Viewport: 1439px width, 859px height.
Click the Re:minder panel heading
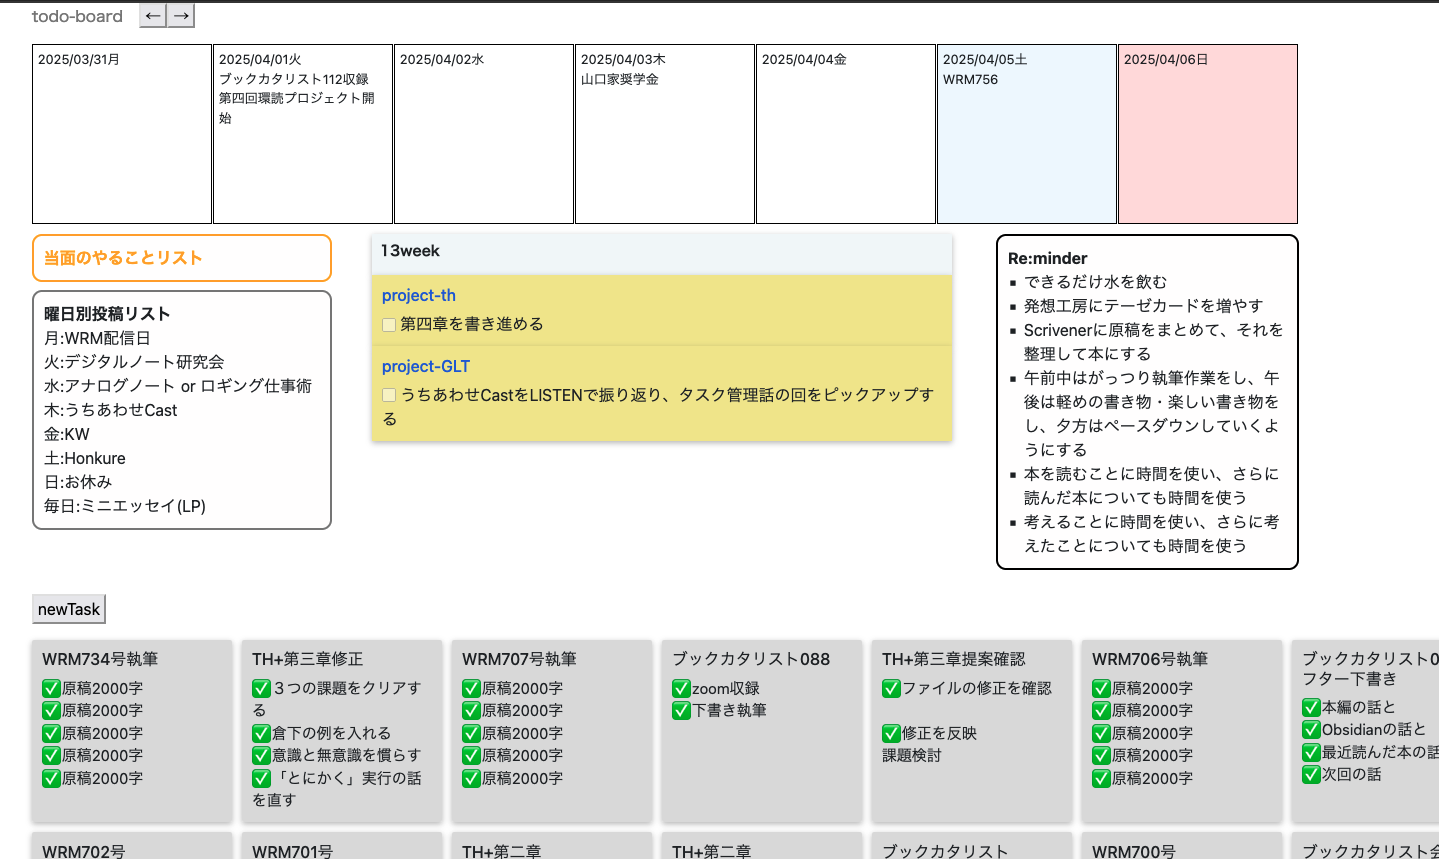tap(1048, 258)
